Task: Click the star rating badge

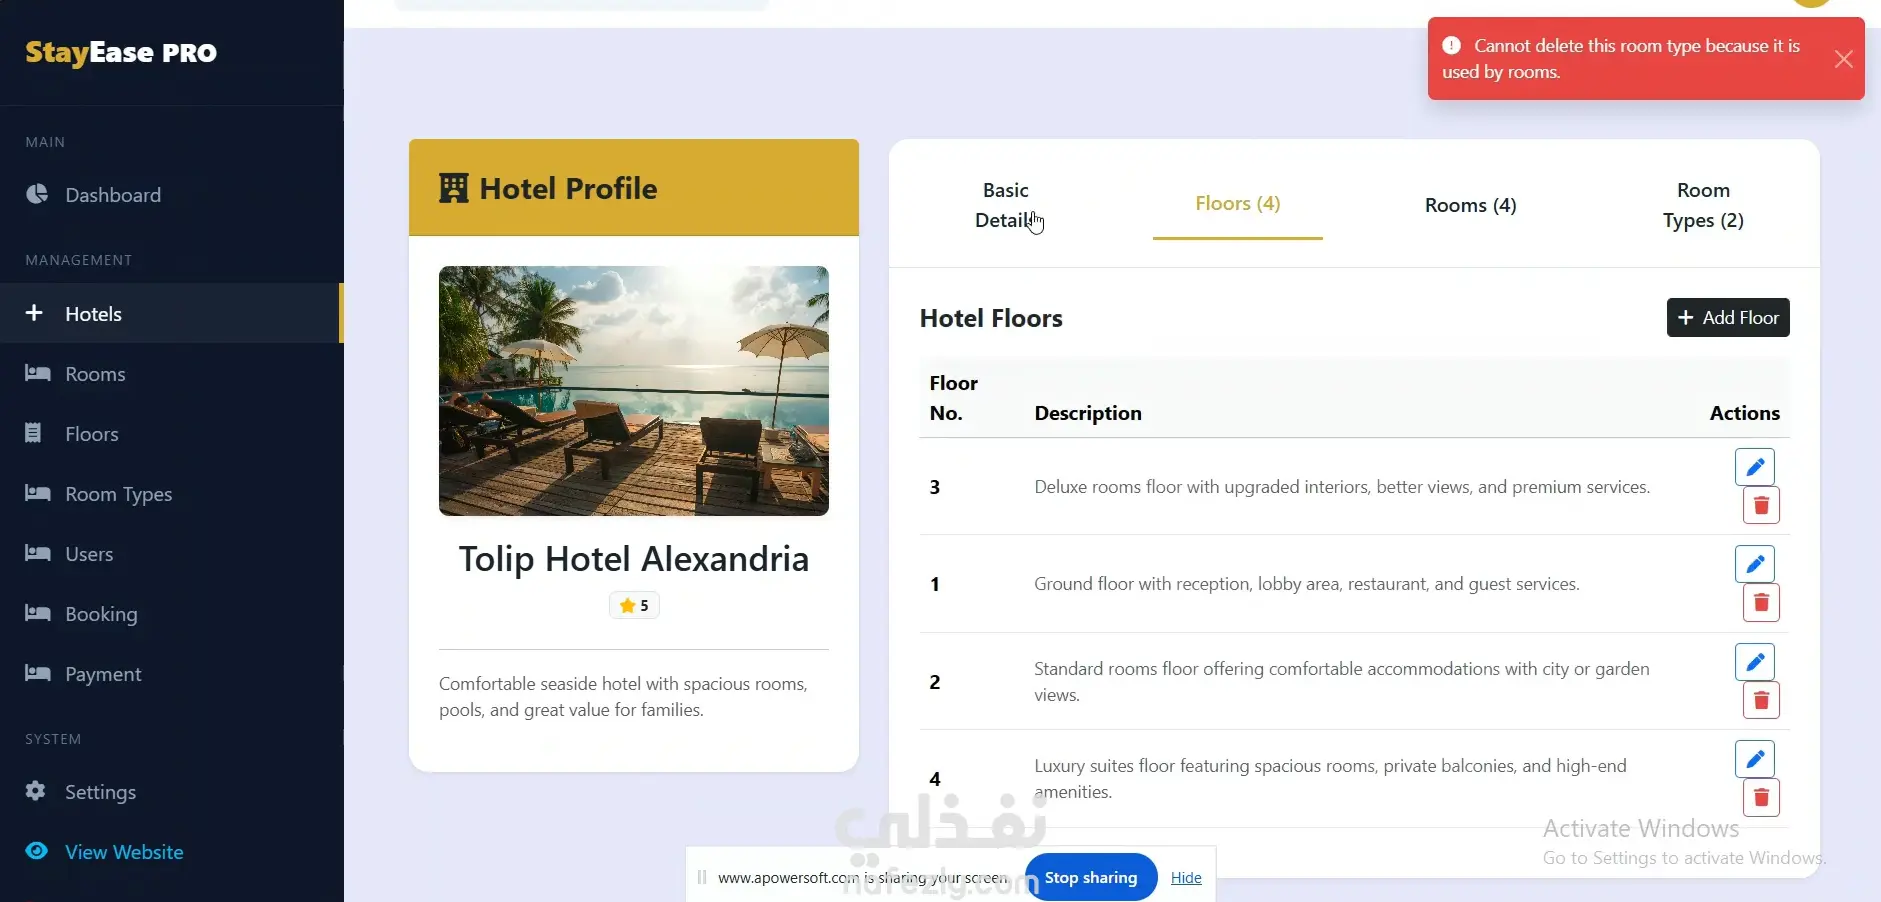Action: click(634, 605)
